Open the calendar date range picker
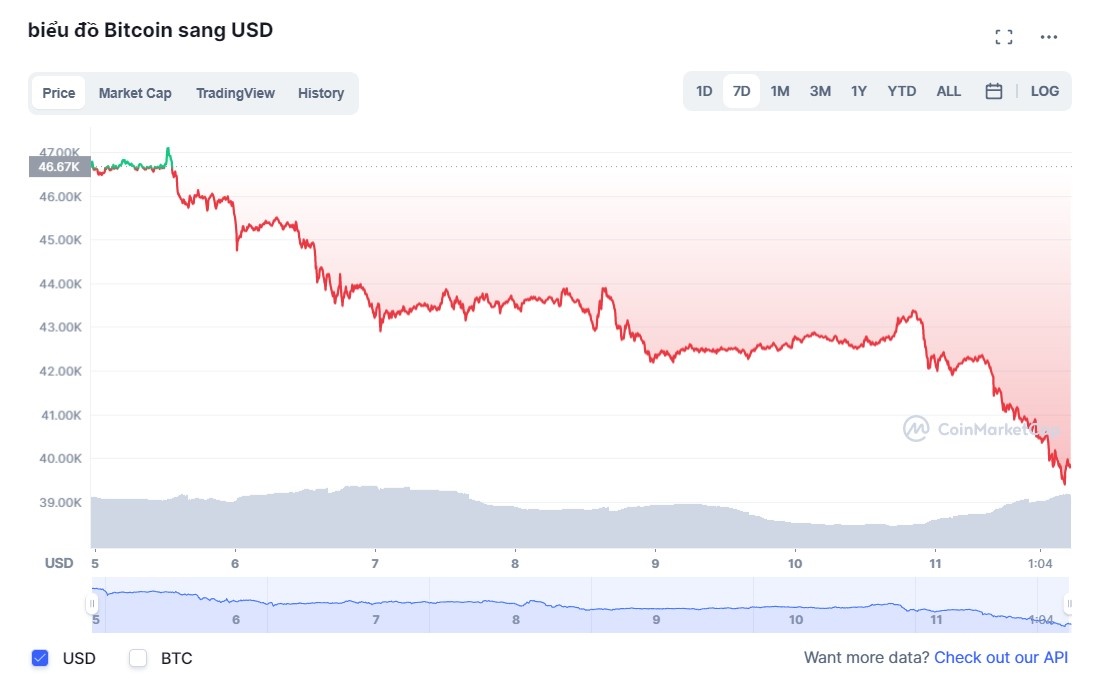The width and height of the screenshot is (1108, 681). [x=993, y=90]
